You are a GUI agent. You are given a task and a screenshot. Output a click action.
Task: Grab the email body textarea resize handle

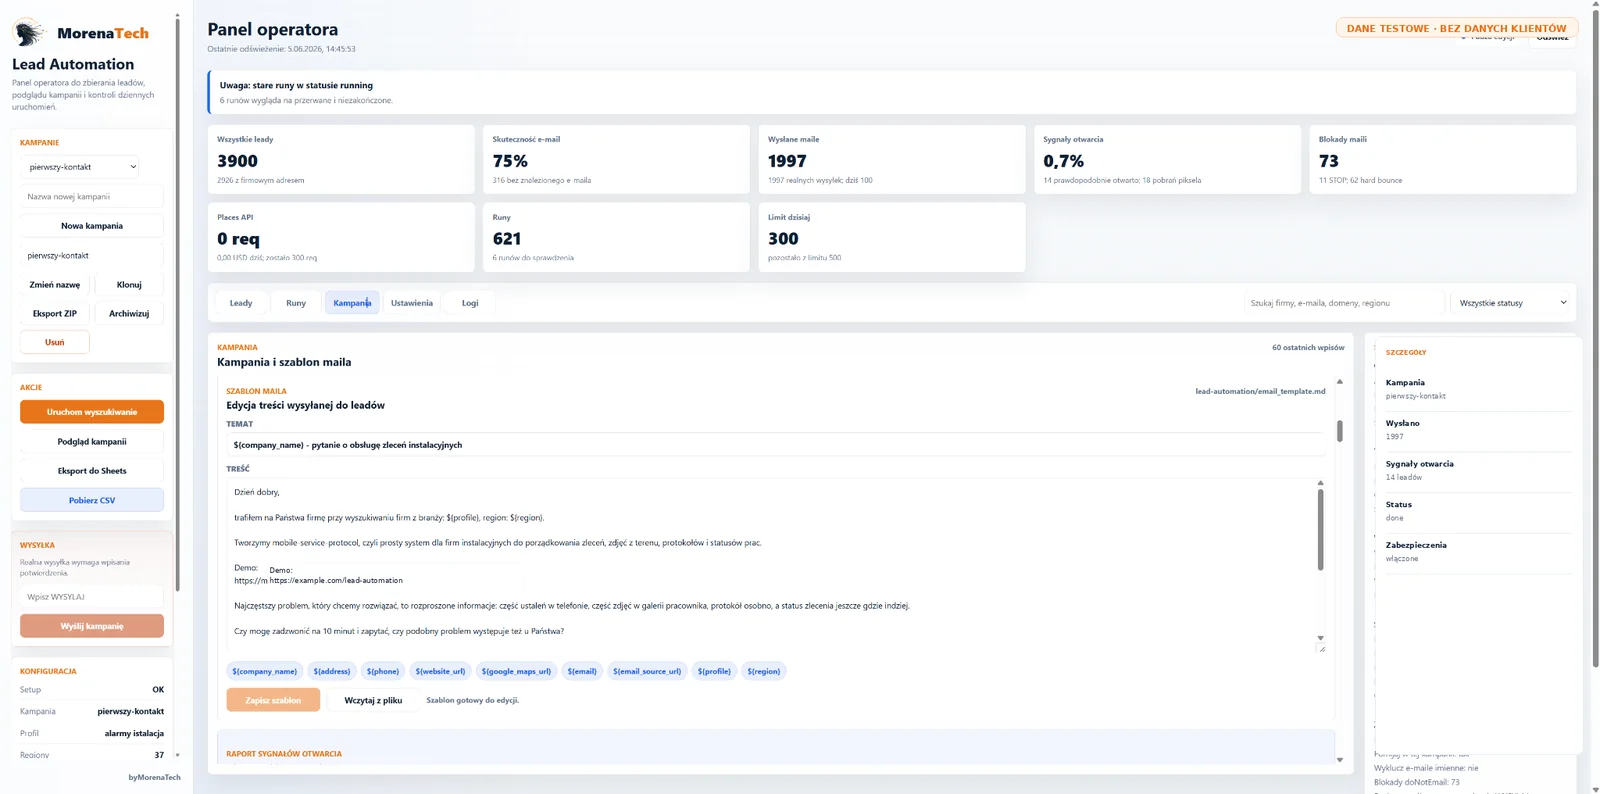1322,649
